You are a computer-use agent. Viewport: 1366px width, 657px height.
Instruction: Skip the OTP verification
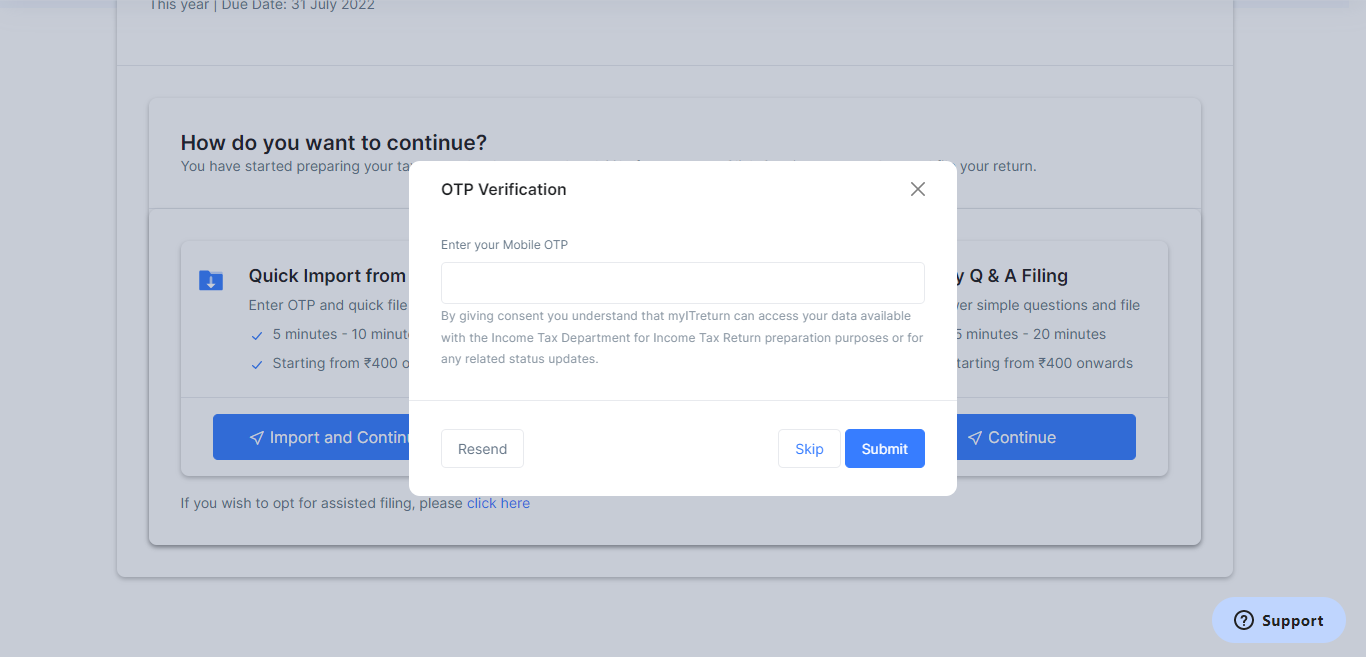click(x=809, y=449)
